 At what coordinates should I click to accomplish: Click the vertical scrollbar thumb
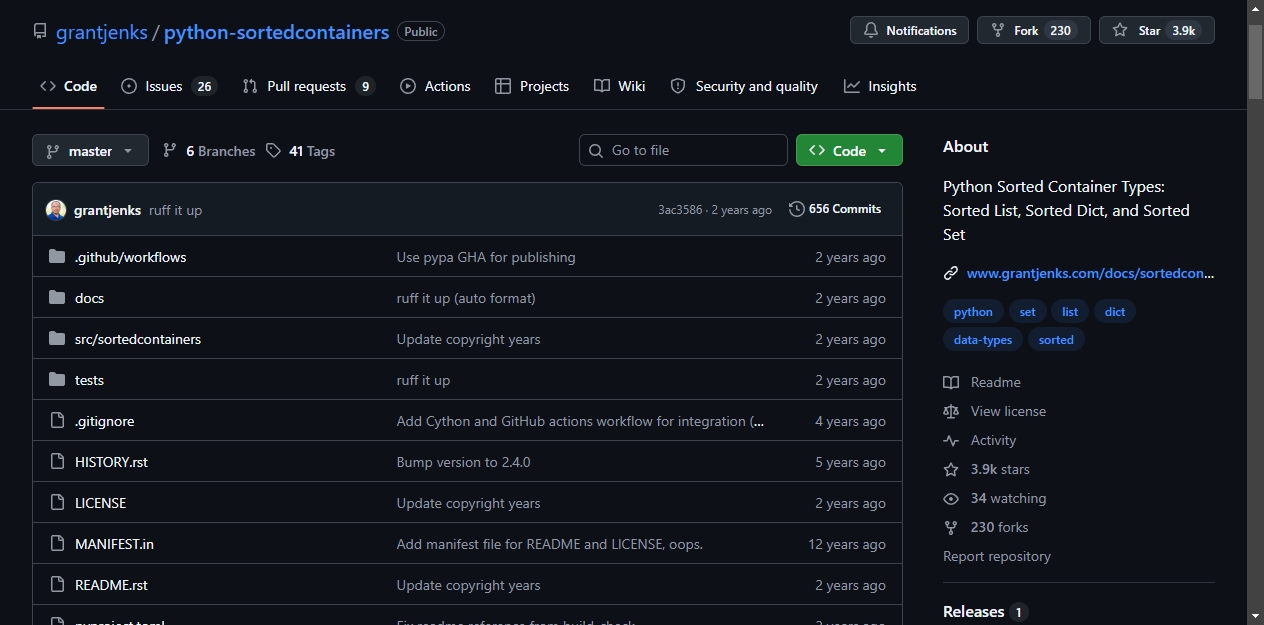pos(1255,60)
